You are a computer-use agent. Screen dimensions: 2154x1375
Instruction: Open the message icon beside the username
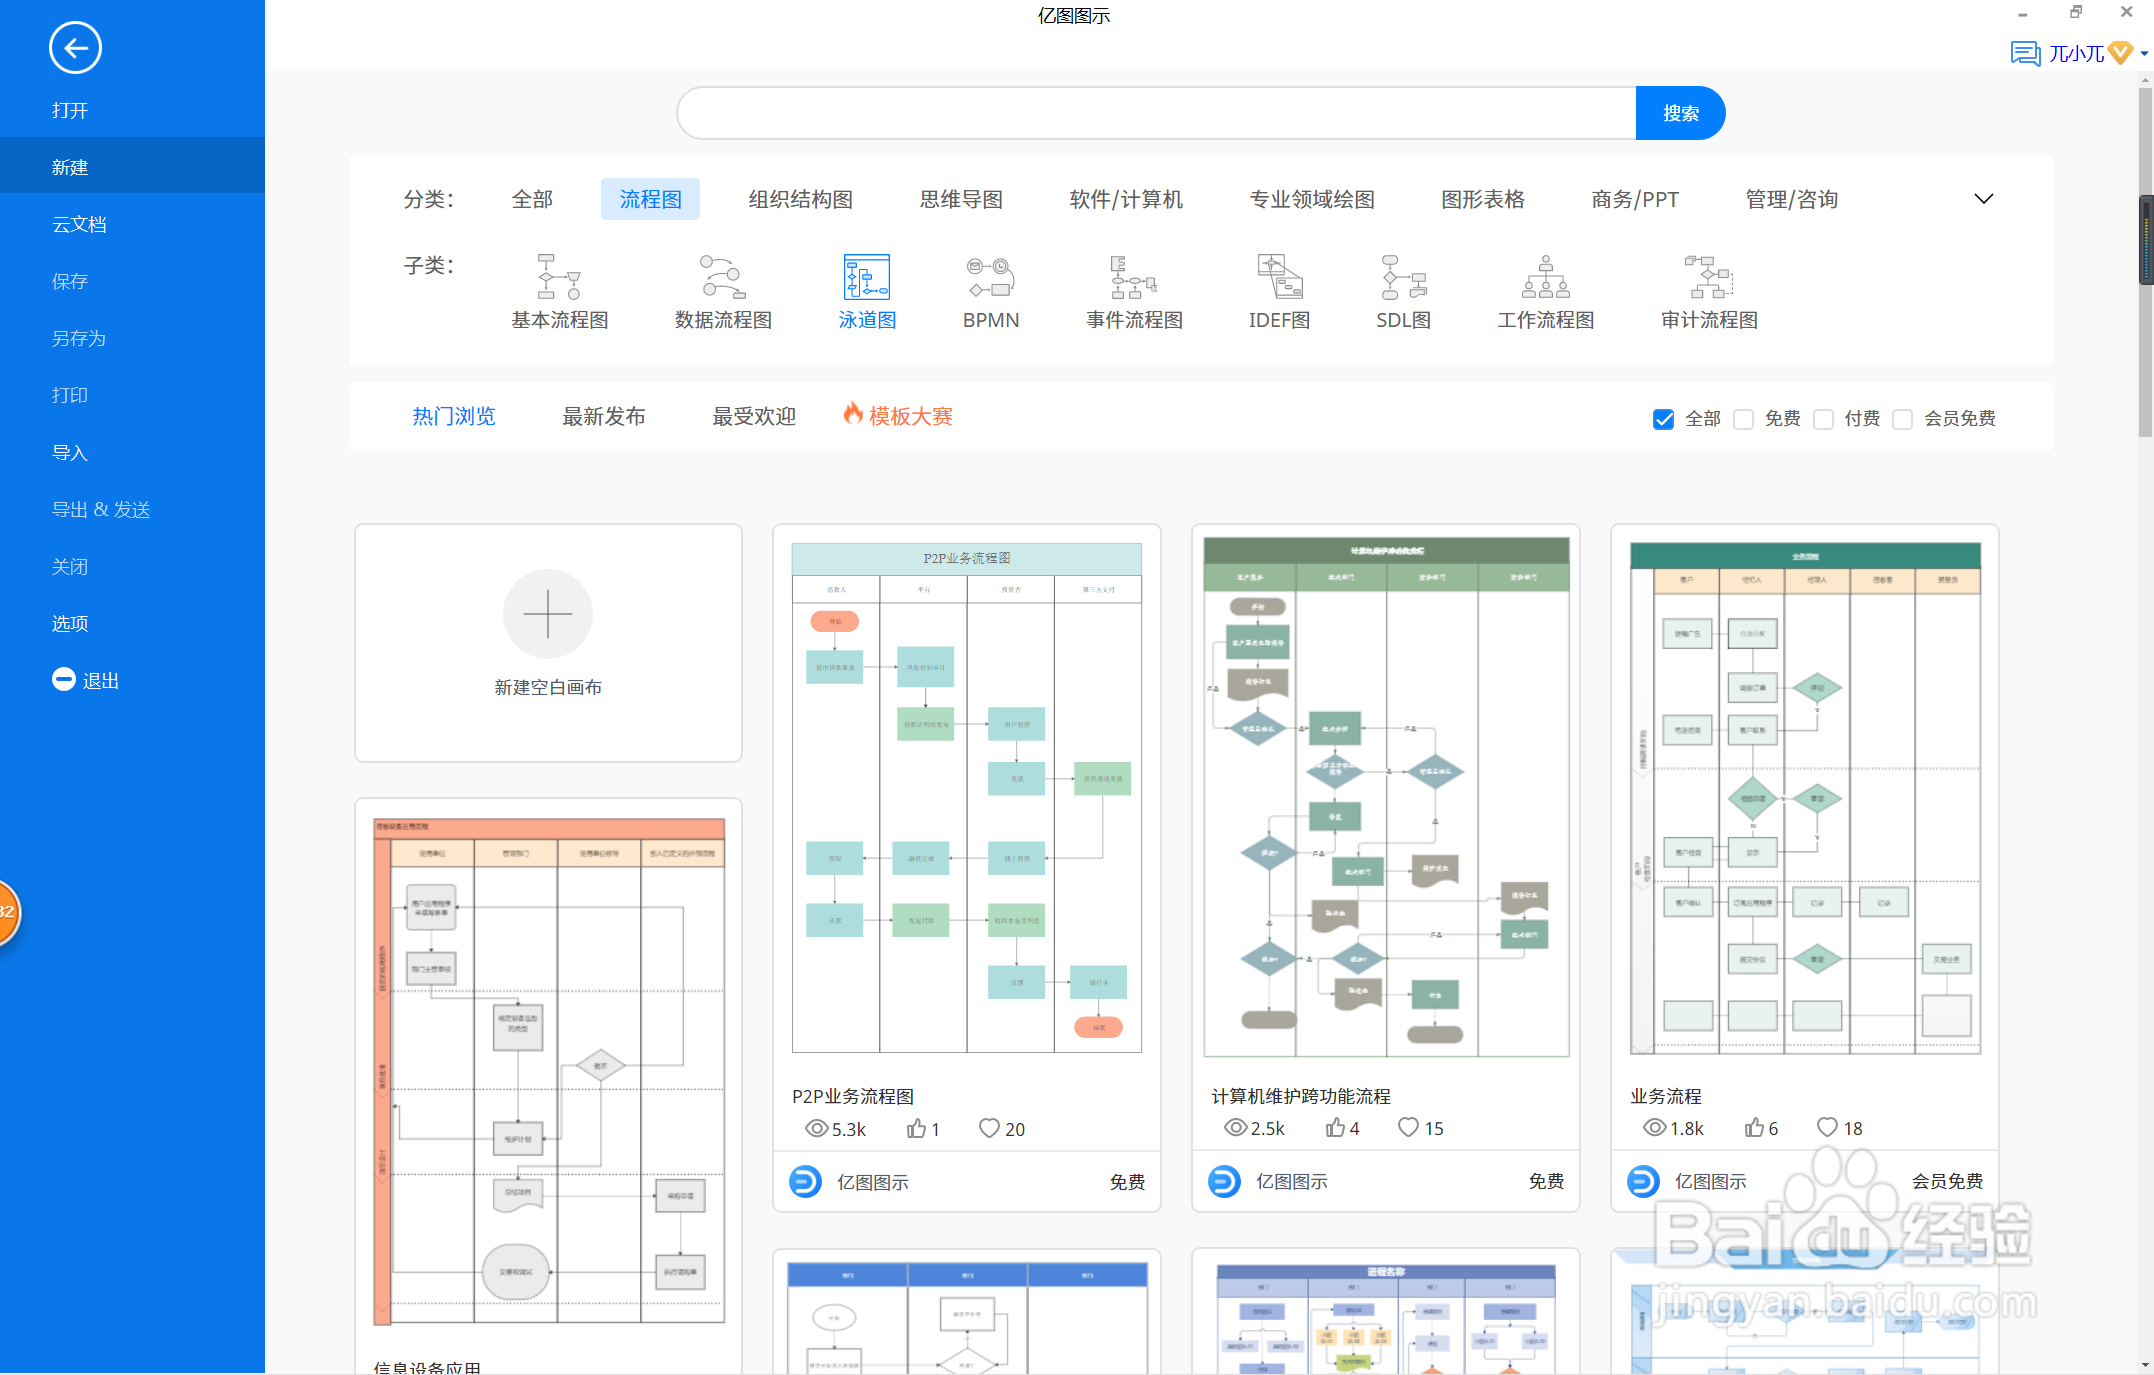point(2025,53)
